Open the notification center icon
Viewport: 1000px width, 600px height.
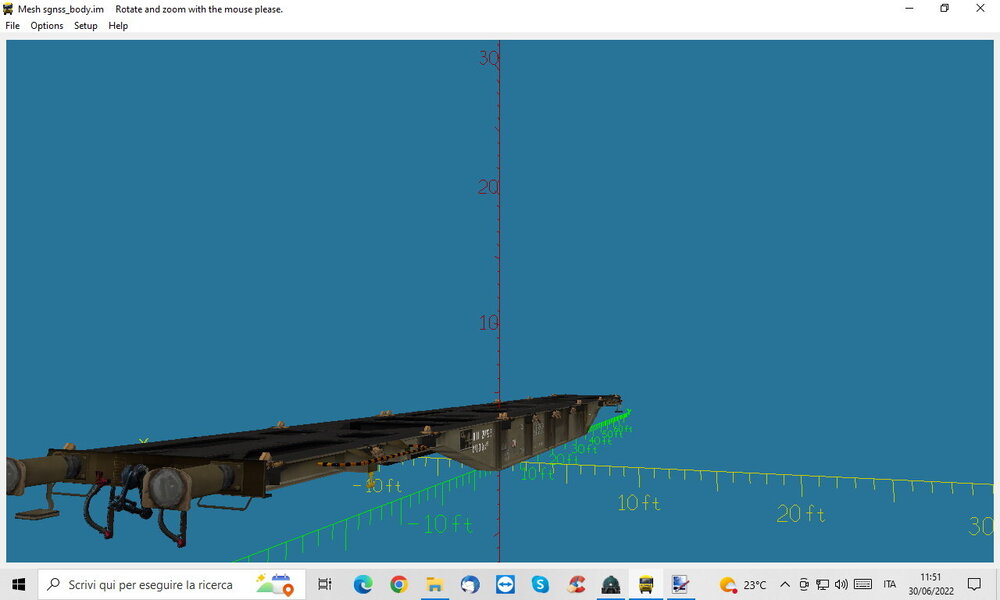tap(974, 584)
